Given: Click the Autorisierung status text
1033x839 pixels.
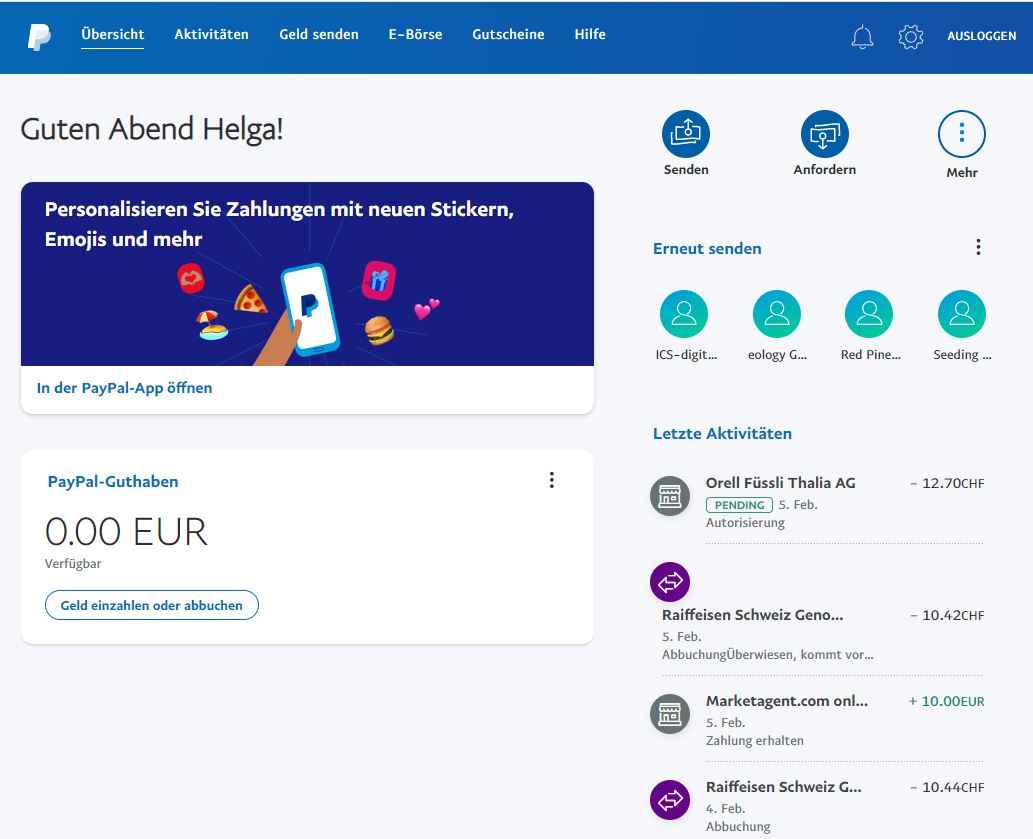Looking at the screenshot, I should (x=745, y=523).
